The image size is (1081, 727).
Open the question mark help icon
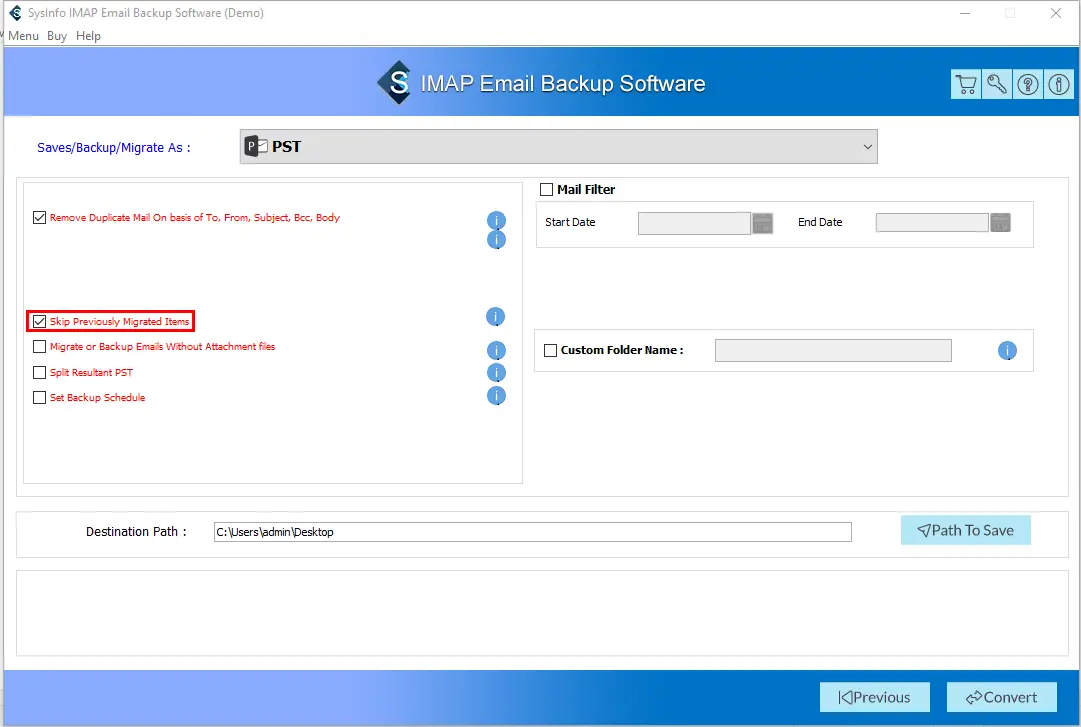[1028, 84]
